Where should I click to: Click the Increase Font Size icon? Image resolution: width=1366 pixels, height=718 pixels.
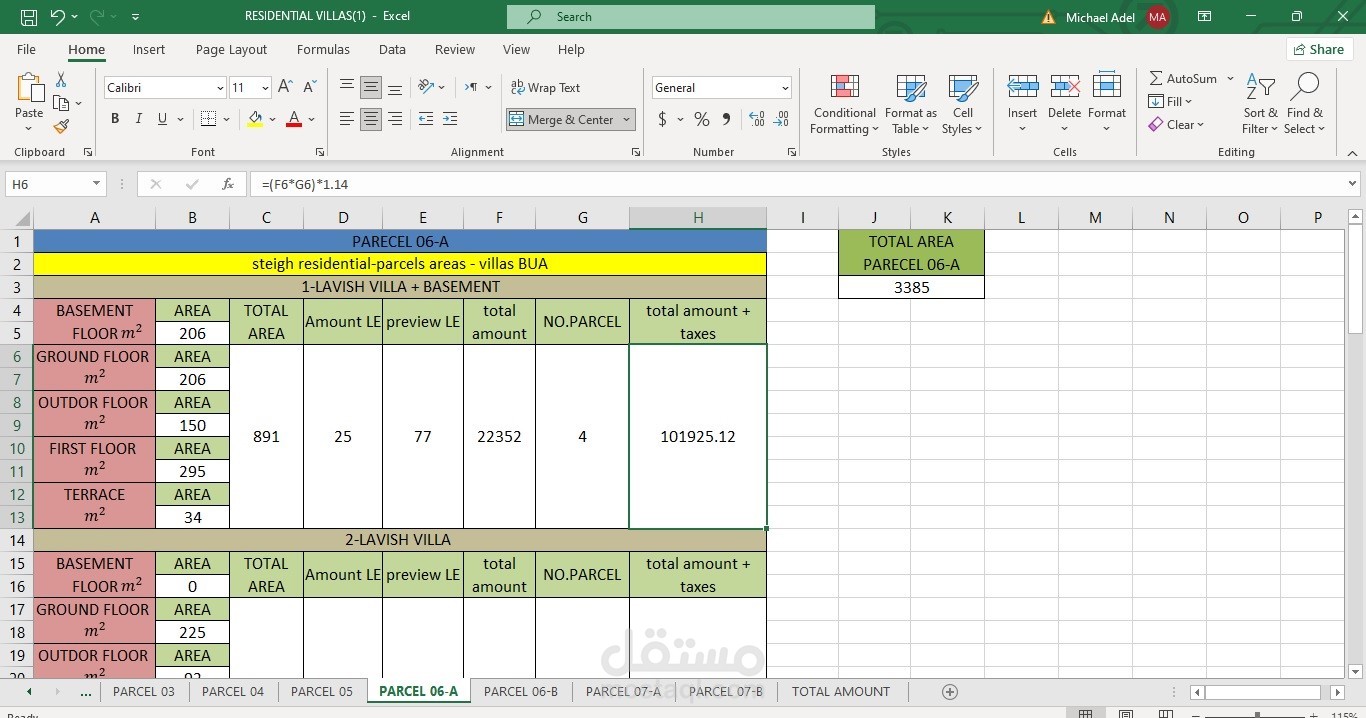pyautogui.click(x=285, y=88)
